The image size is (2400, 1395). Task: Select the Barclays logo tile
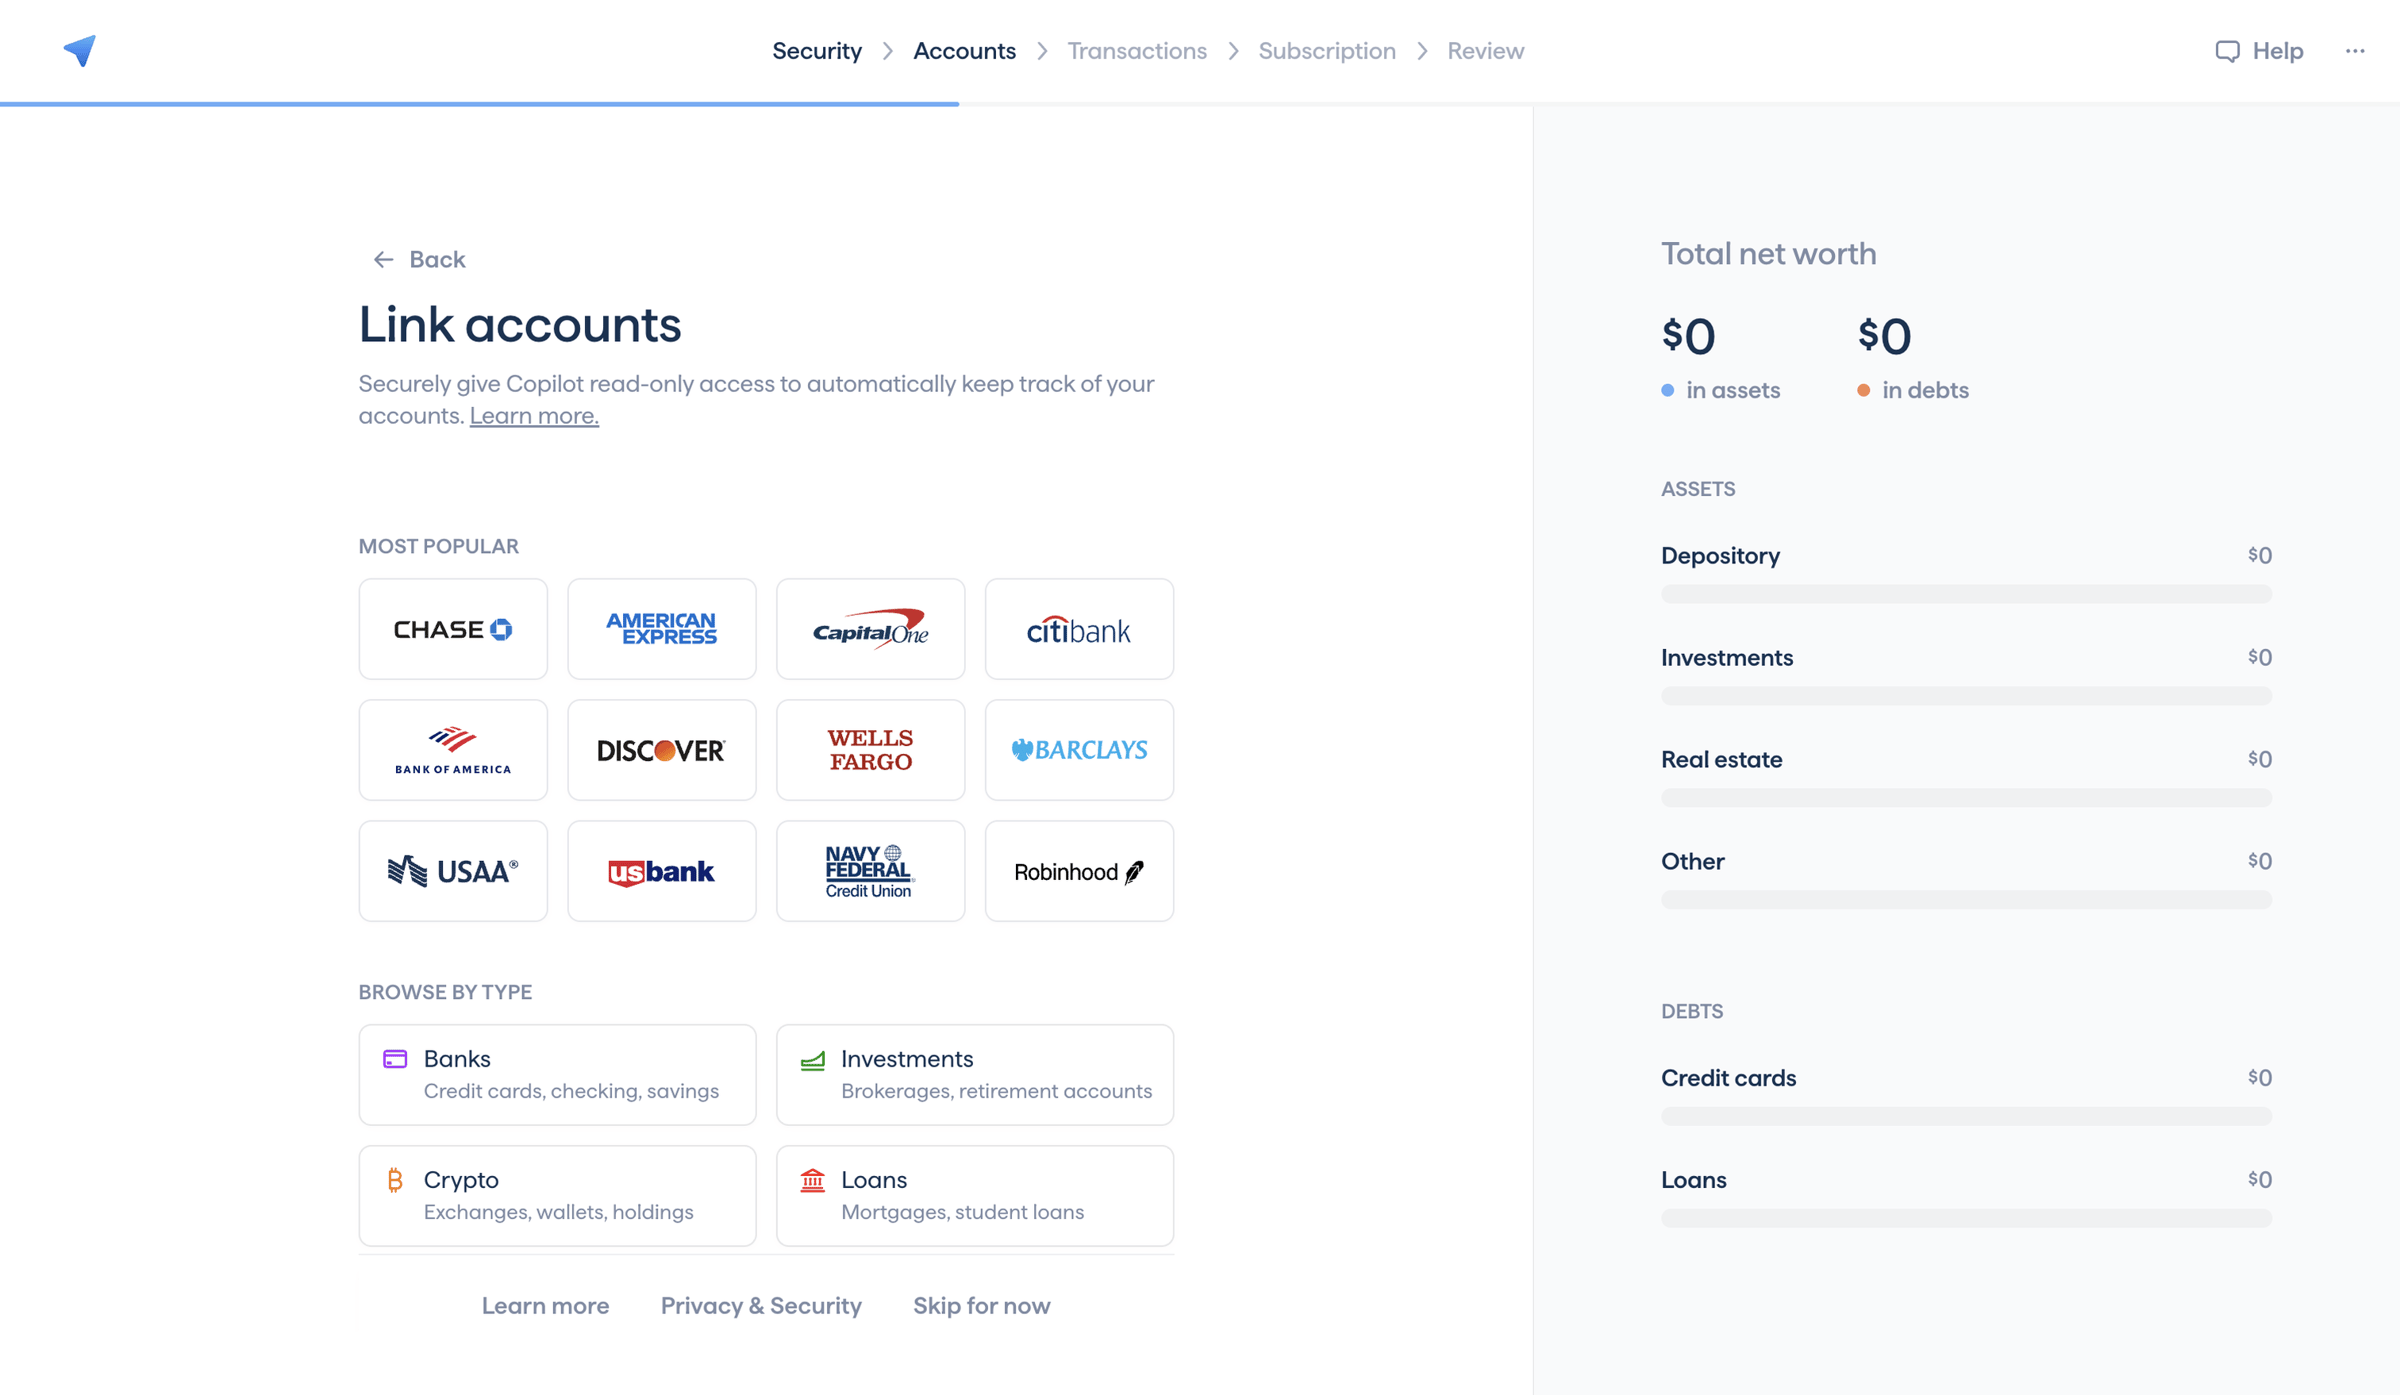[1079, 750]
